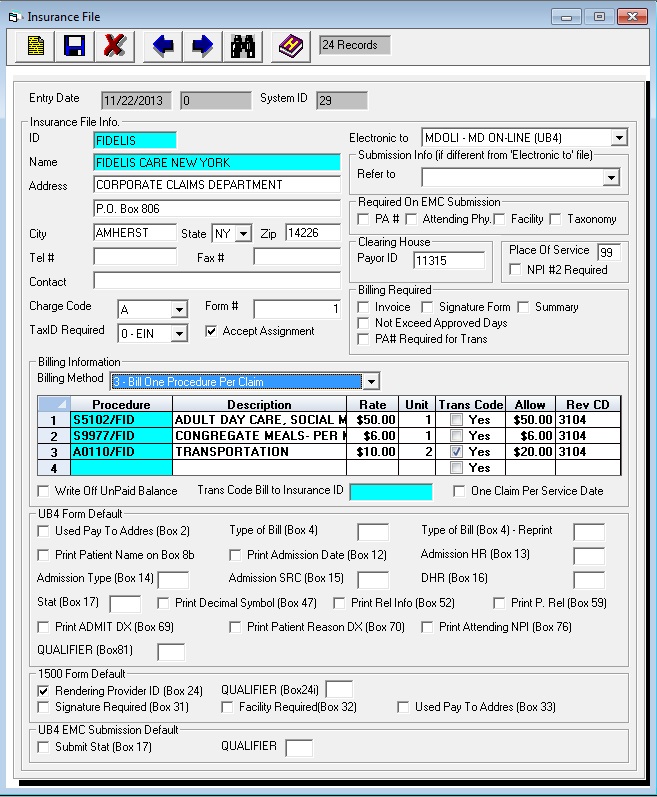The width and height of the screenshot is (657, 797).
Task: Click the Rev CD column header
Action: [588, 405]
